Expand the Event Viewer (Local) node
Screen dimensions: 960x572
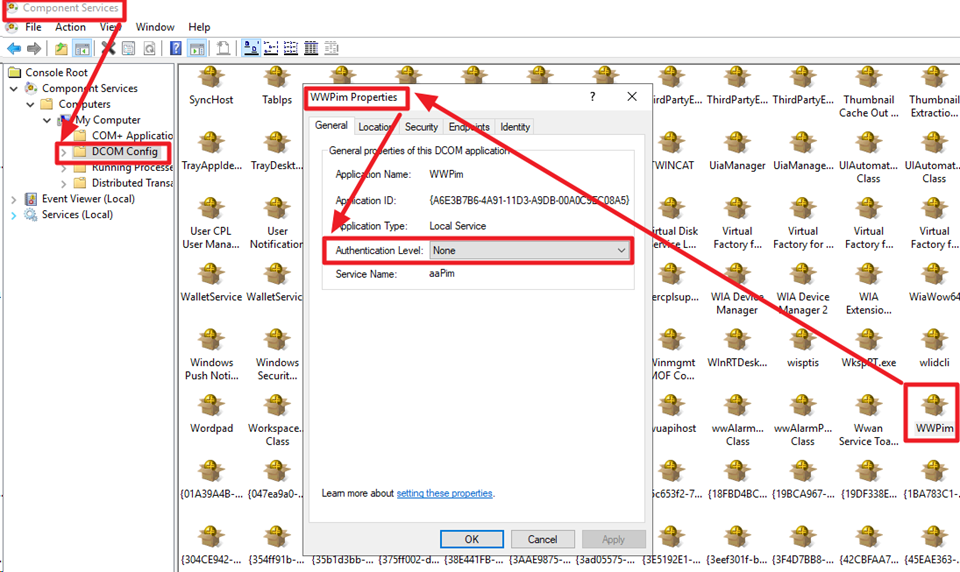(x=14, y=199)
